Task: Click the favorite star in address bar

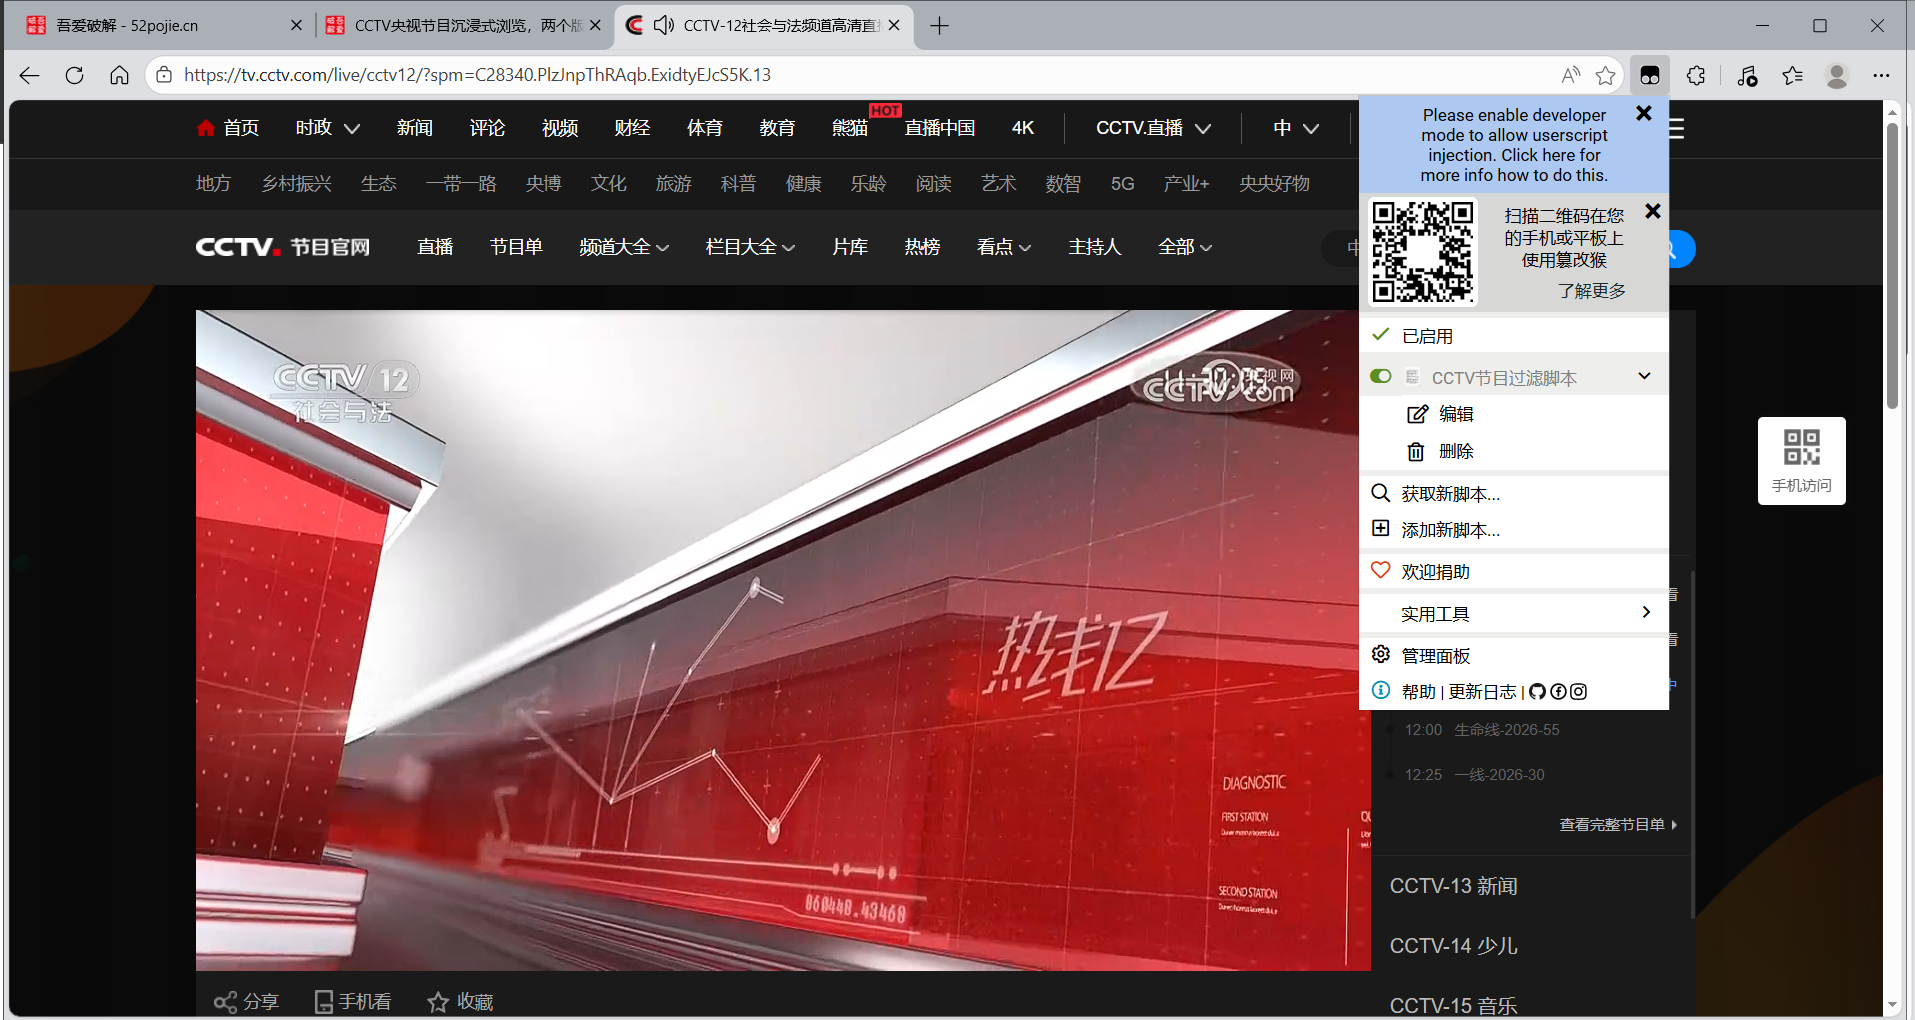Action: click(1605, 75)
